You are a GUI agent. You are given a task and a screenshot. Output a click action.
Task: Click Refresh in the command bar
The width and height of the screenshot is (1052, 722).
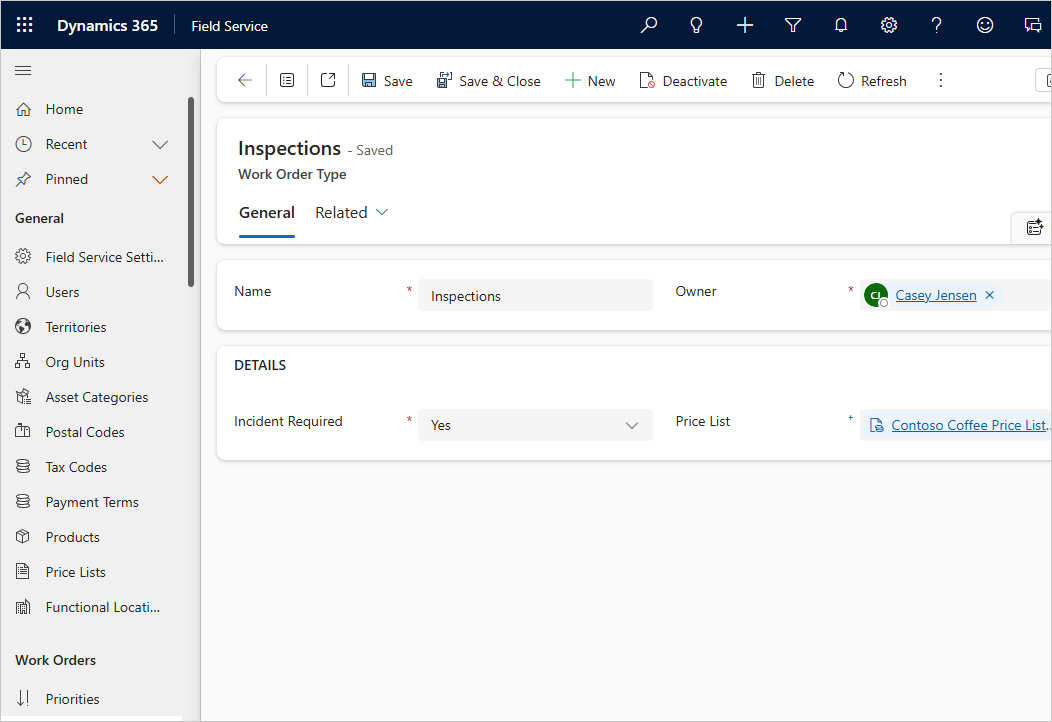(x=872, y=81)
